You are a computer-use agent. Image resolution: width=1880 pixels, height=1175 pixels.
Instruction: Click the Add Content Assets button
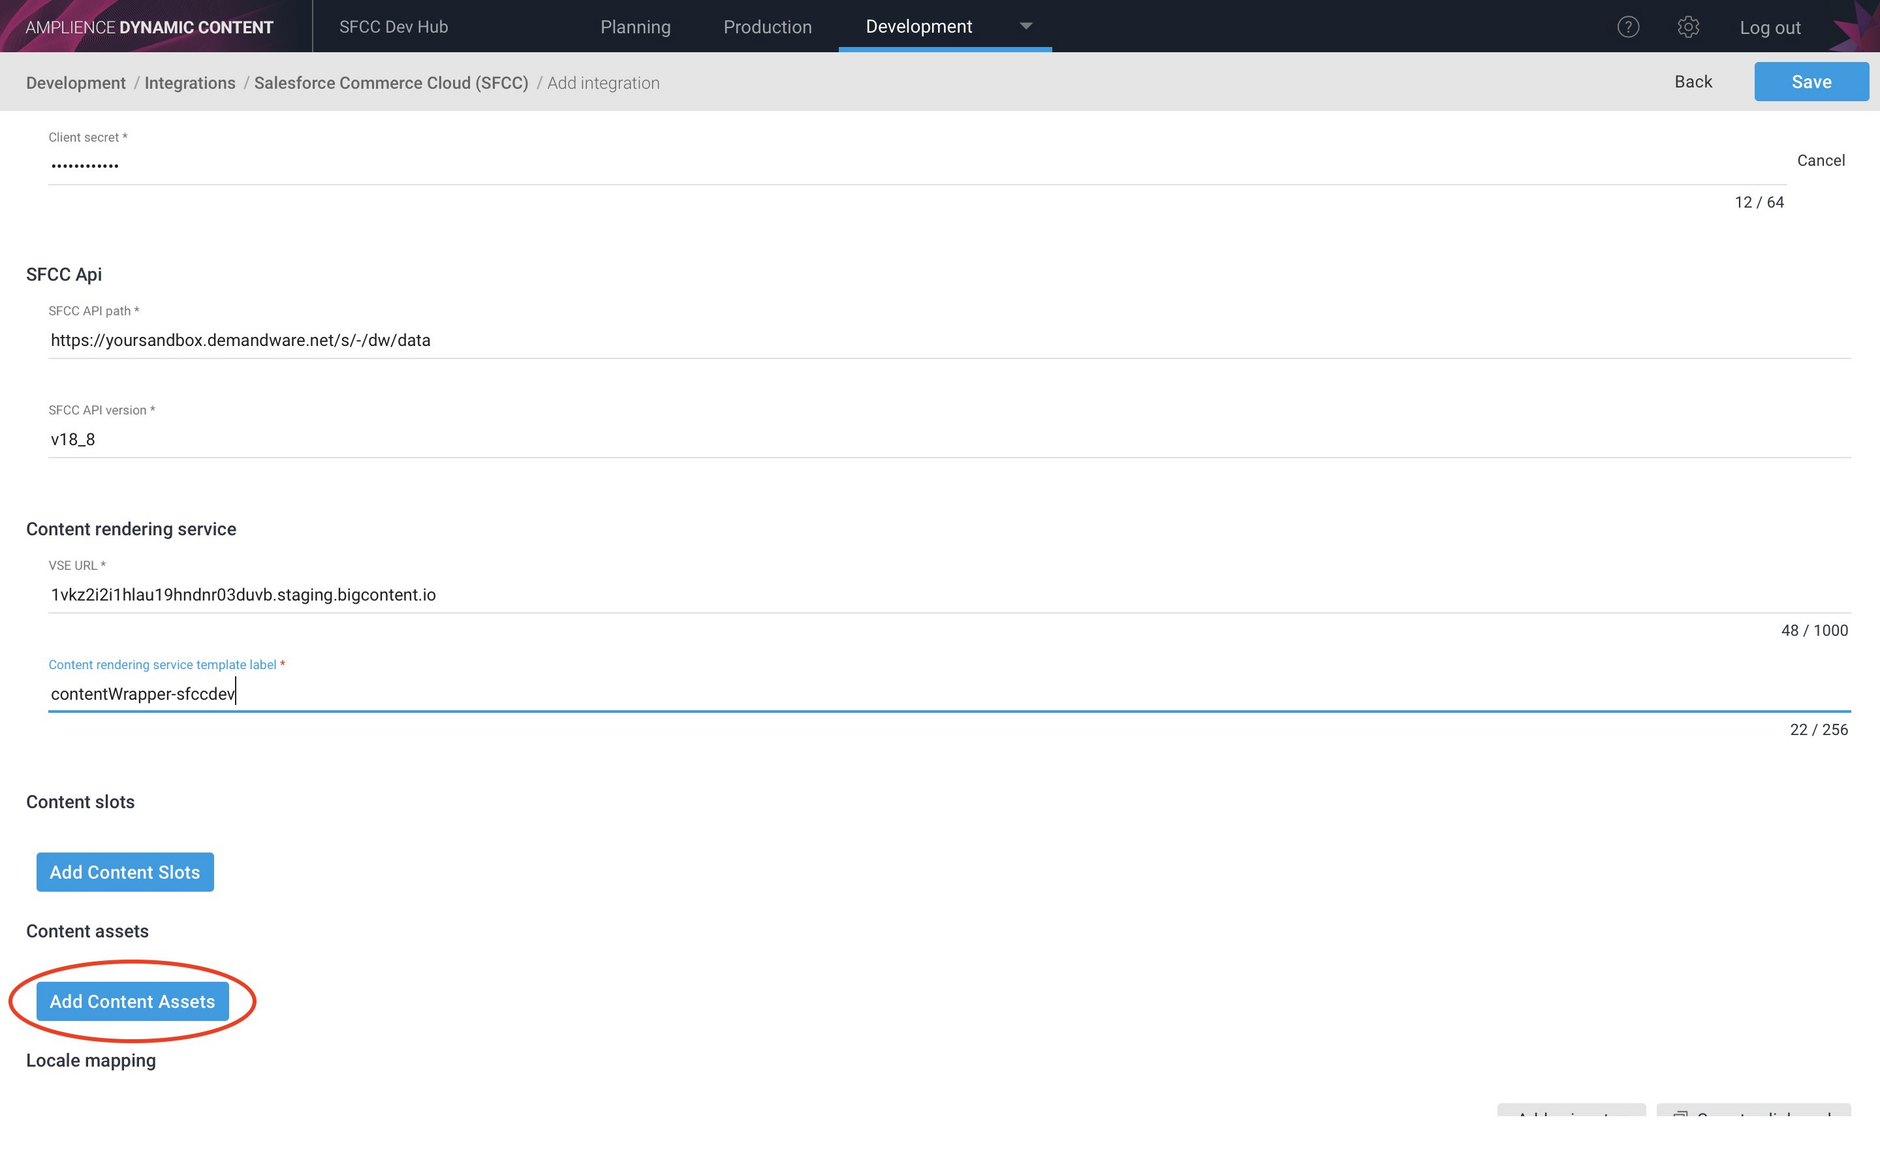point(132,1001)
